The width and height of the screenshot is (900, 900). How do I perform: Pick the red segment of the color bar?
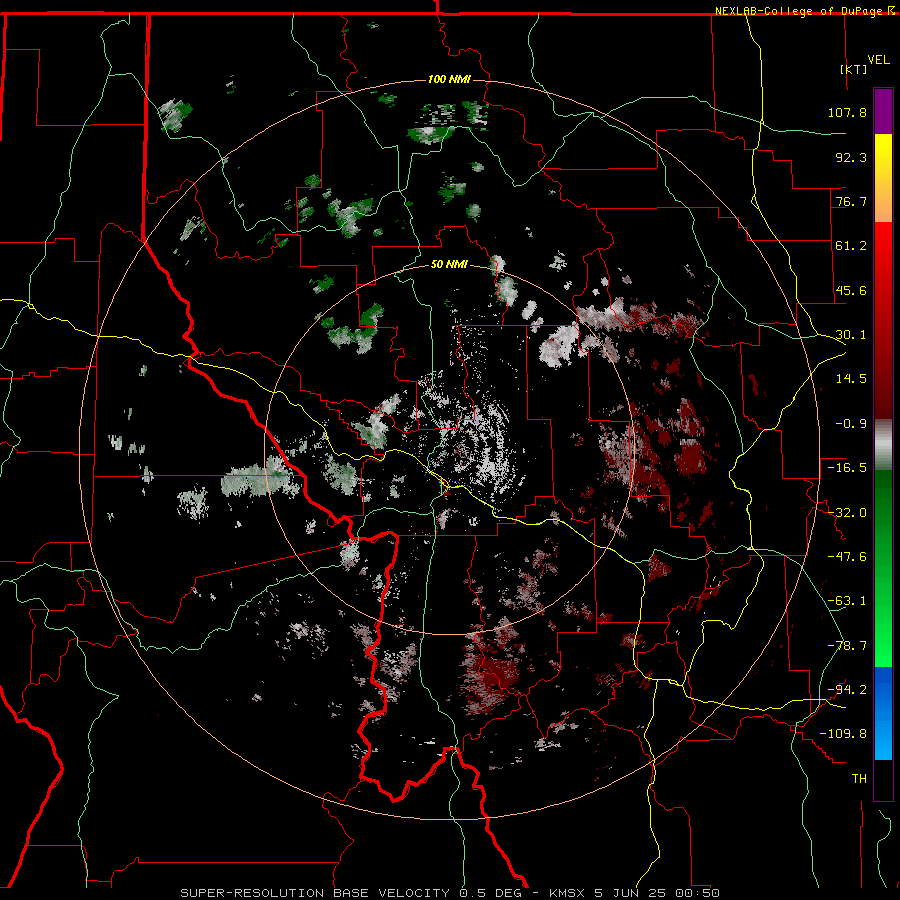pyautogui.click(x=883, y=320)
